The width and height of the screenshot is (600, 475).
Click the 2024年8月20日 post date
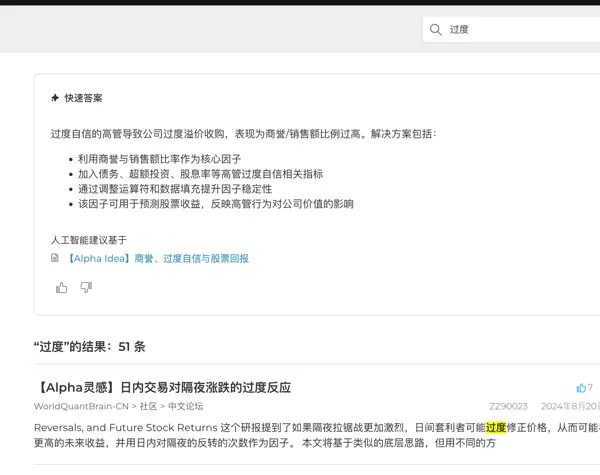[570, 407]
